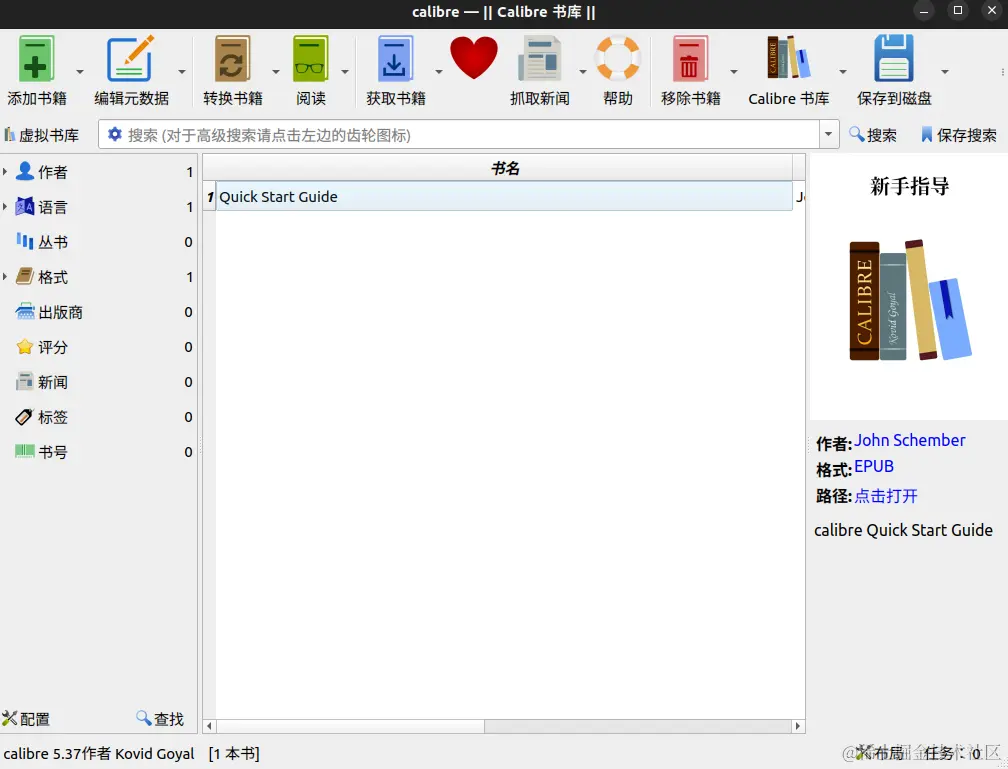Open dropdown arrow next to 抓取新闻
This screenshot has width=1008, height=769.
pos(583,71)
